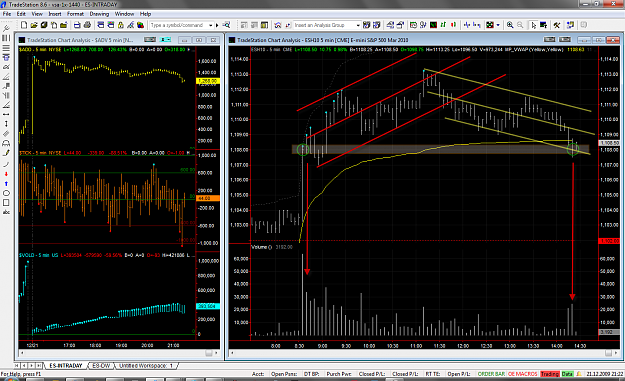Click the hammer and wrench tools icon
Image resolution: width=625 pixels, height=381 pixels.
coord(557,25)
